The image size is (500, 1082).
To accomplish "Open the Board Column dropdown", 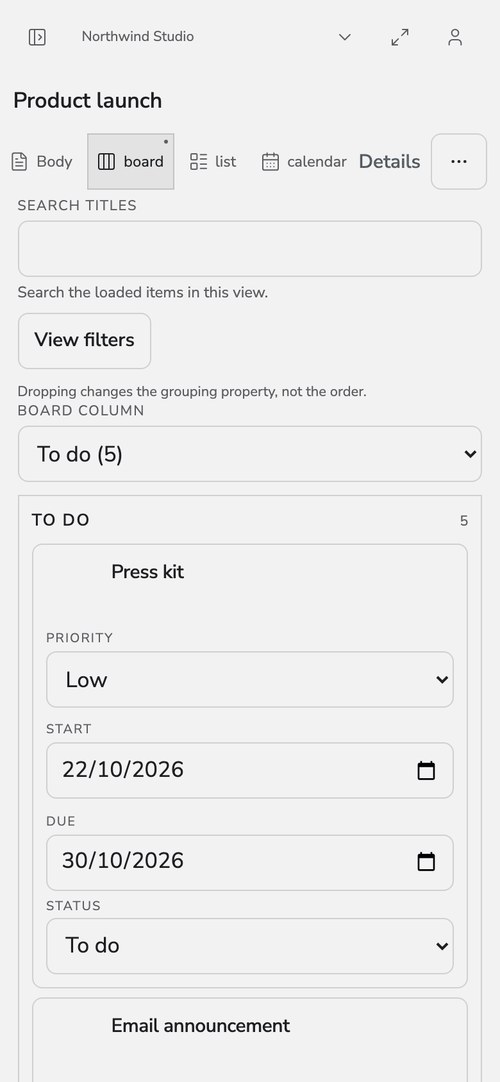I will [x=250, y=454].
